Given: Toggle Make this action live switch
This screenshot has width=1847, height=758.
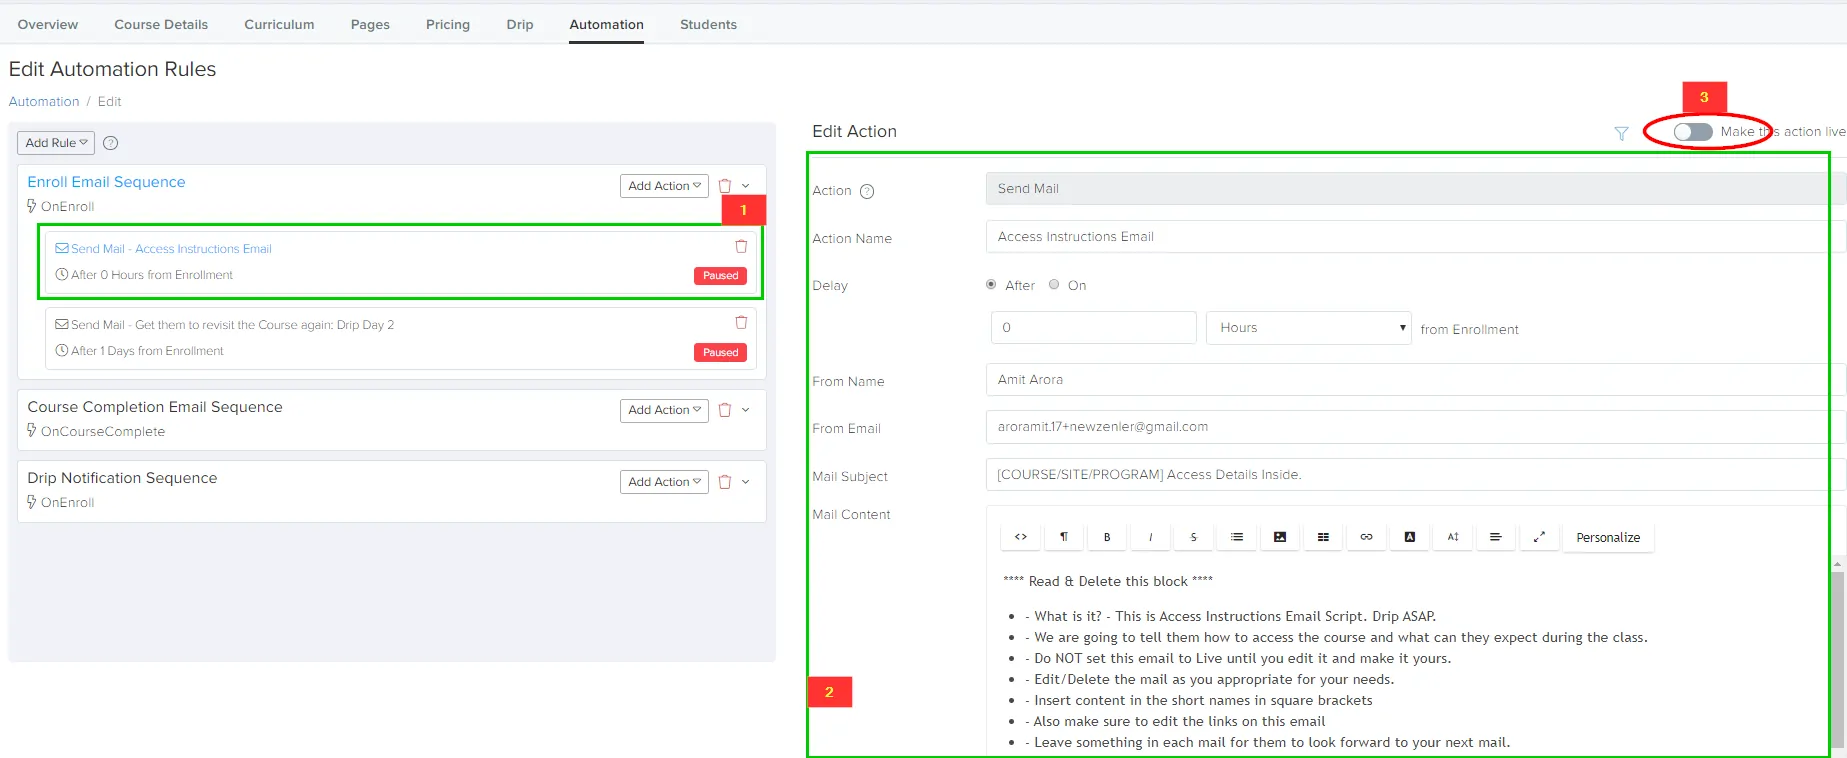Looking at the screenshot, I should pyautogui.click(x=1693, y=132).
